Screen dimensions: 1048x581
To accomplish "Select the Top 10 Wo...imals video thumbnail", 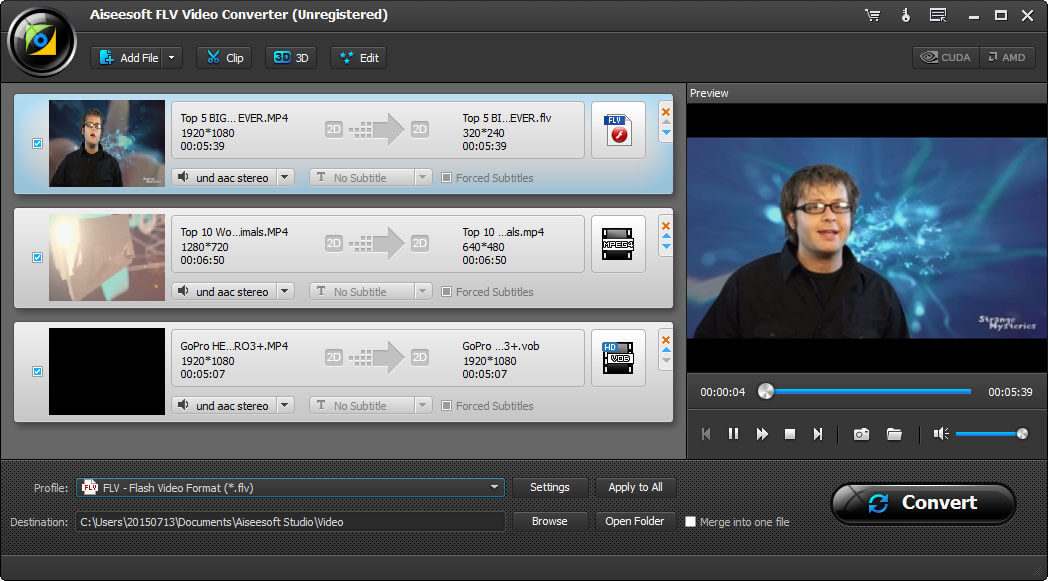I will point(107,257).
